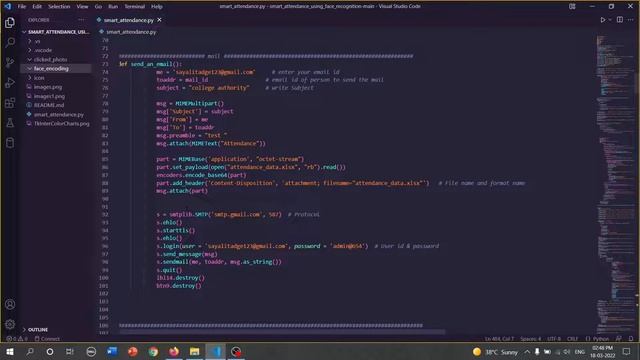Viewport: 640px width, 360px height.
Task: Open the View menu
Action: (x=82, y=6)
